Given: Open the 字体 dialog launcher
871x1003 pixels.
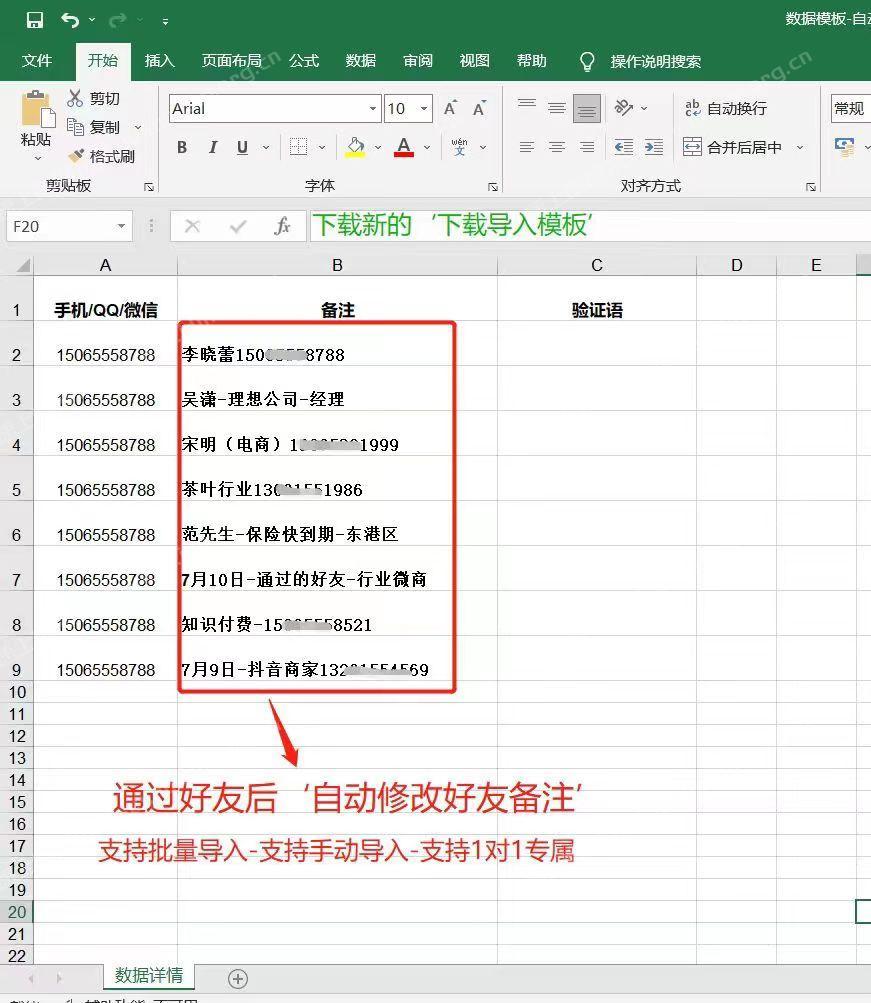Looking at the screenshot, I should pos(493,187).
